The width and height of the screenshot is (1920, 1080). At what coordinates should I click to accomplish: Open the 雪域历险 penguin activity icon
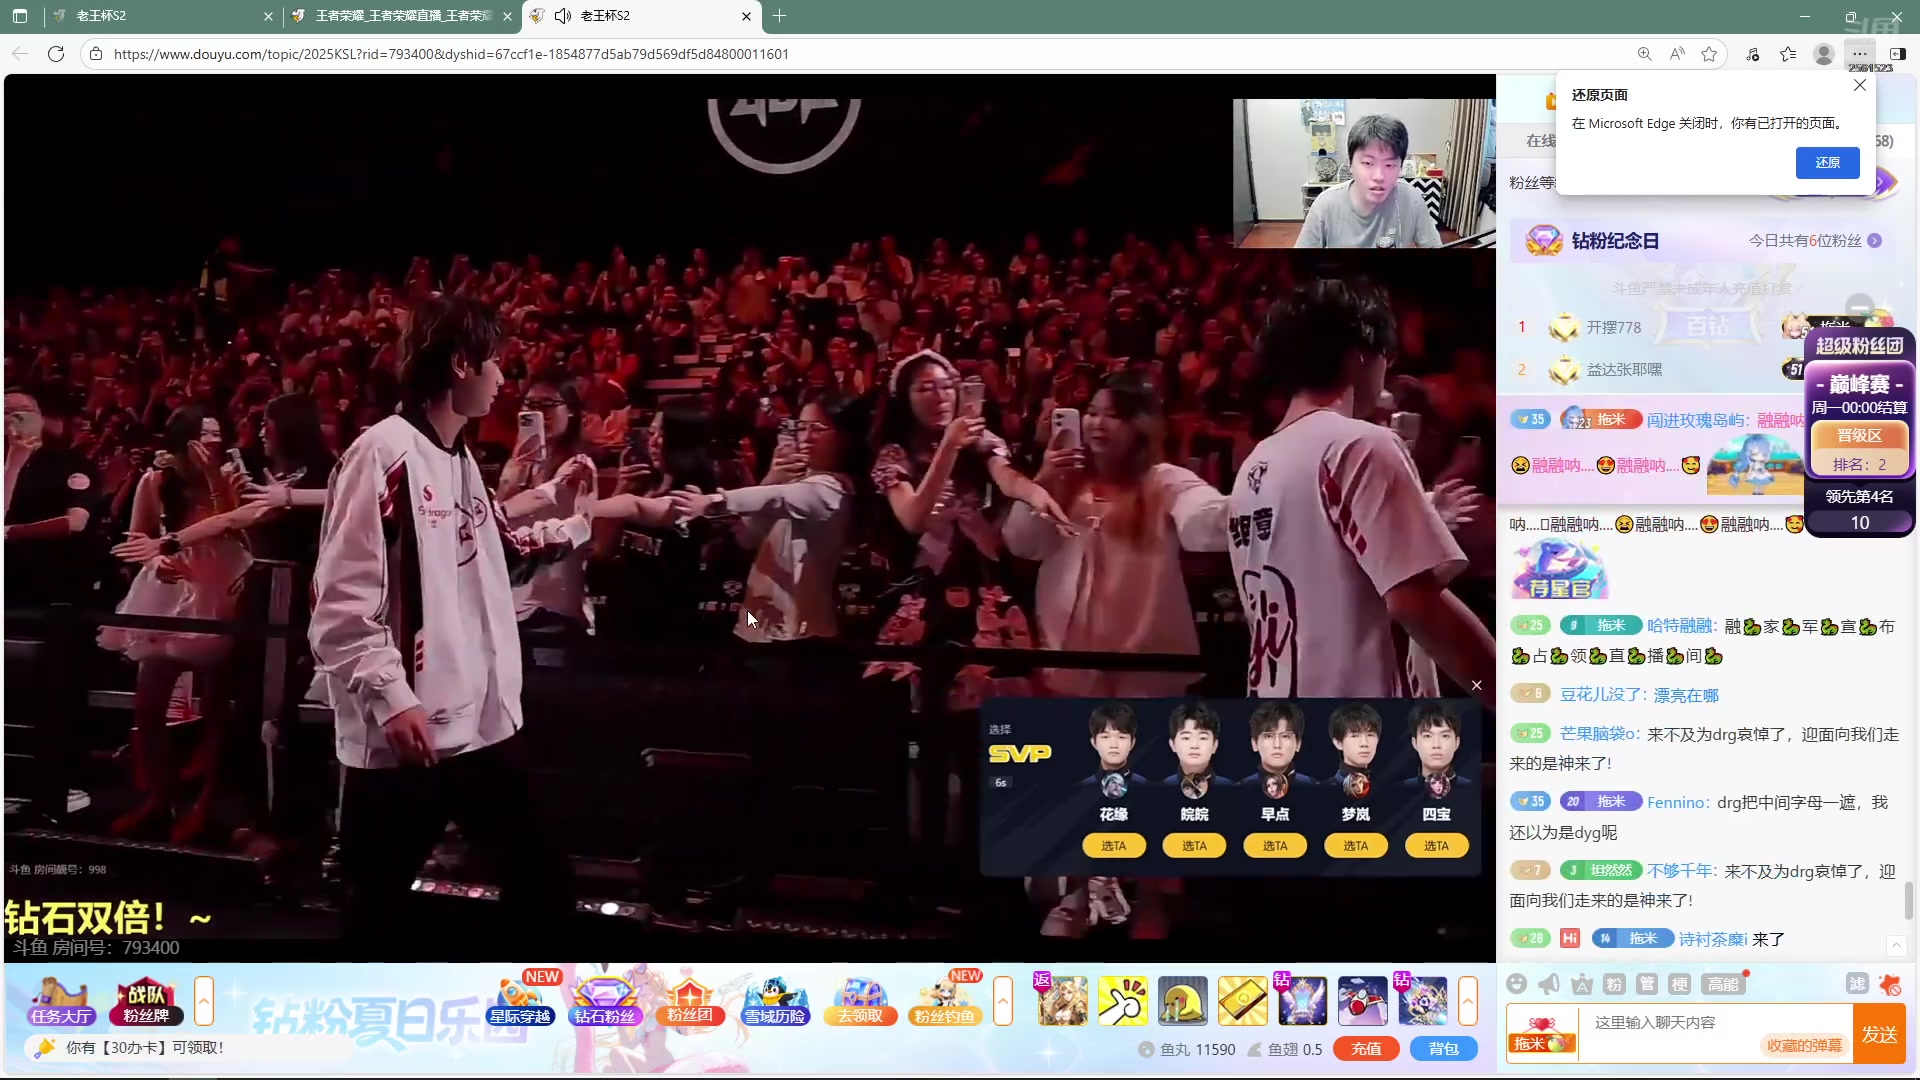pyautogui.click(x=775, y=1001)
